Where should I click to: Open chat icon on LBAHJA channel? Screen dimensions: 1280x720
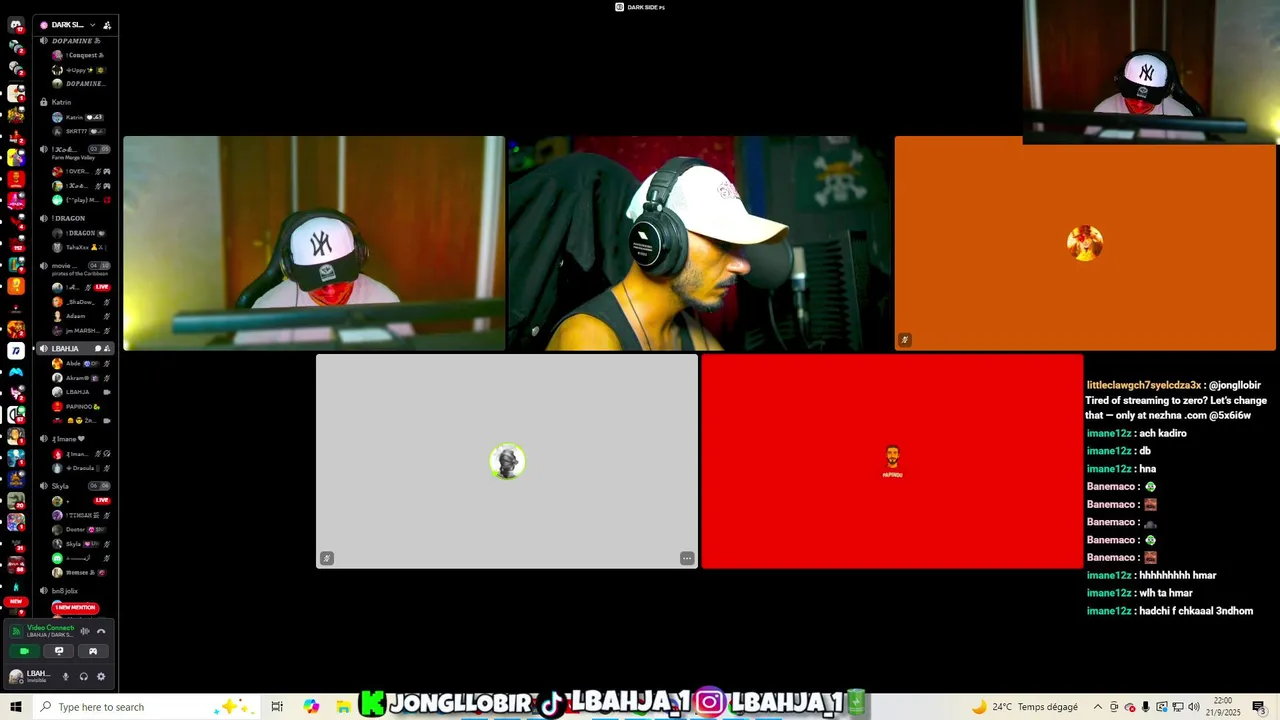[98, 348]
